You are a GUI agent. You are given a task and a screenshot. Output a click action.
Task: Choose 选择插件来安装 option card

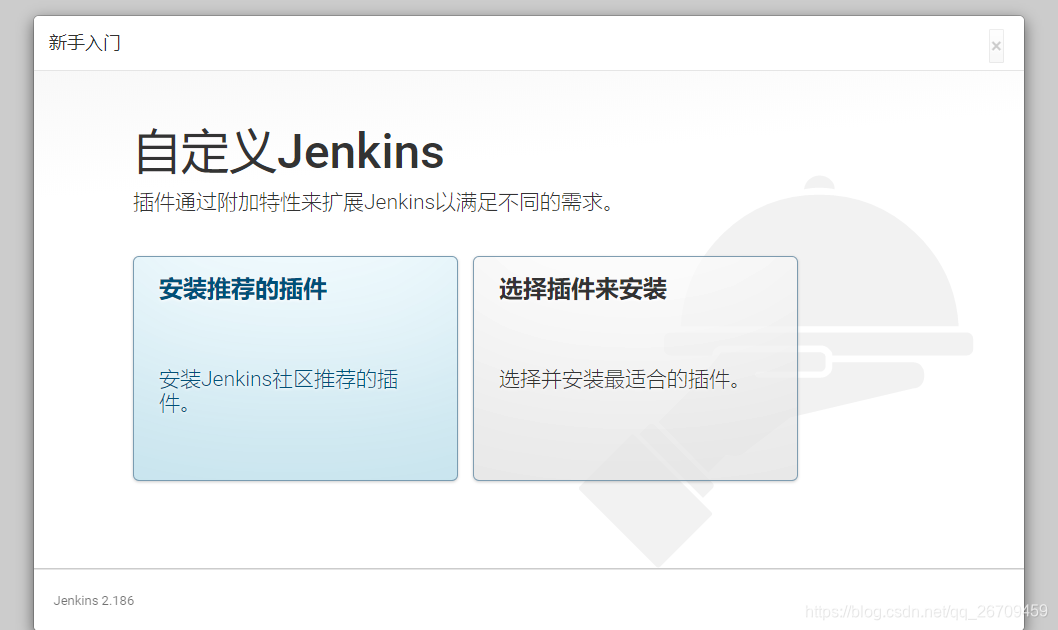pos(635,368)
